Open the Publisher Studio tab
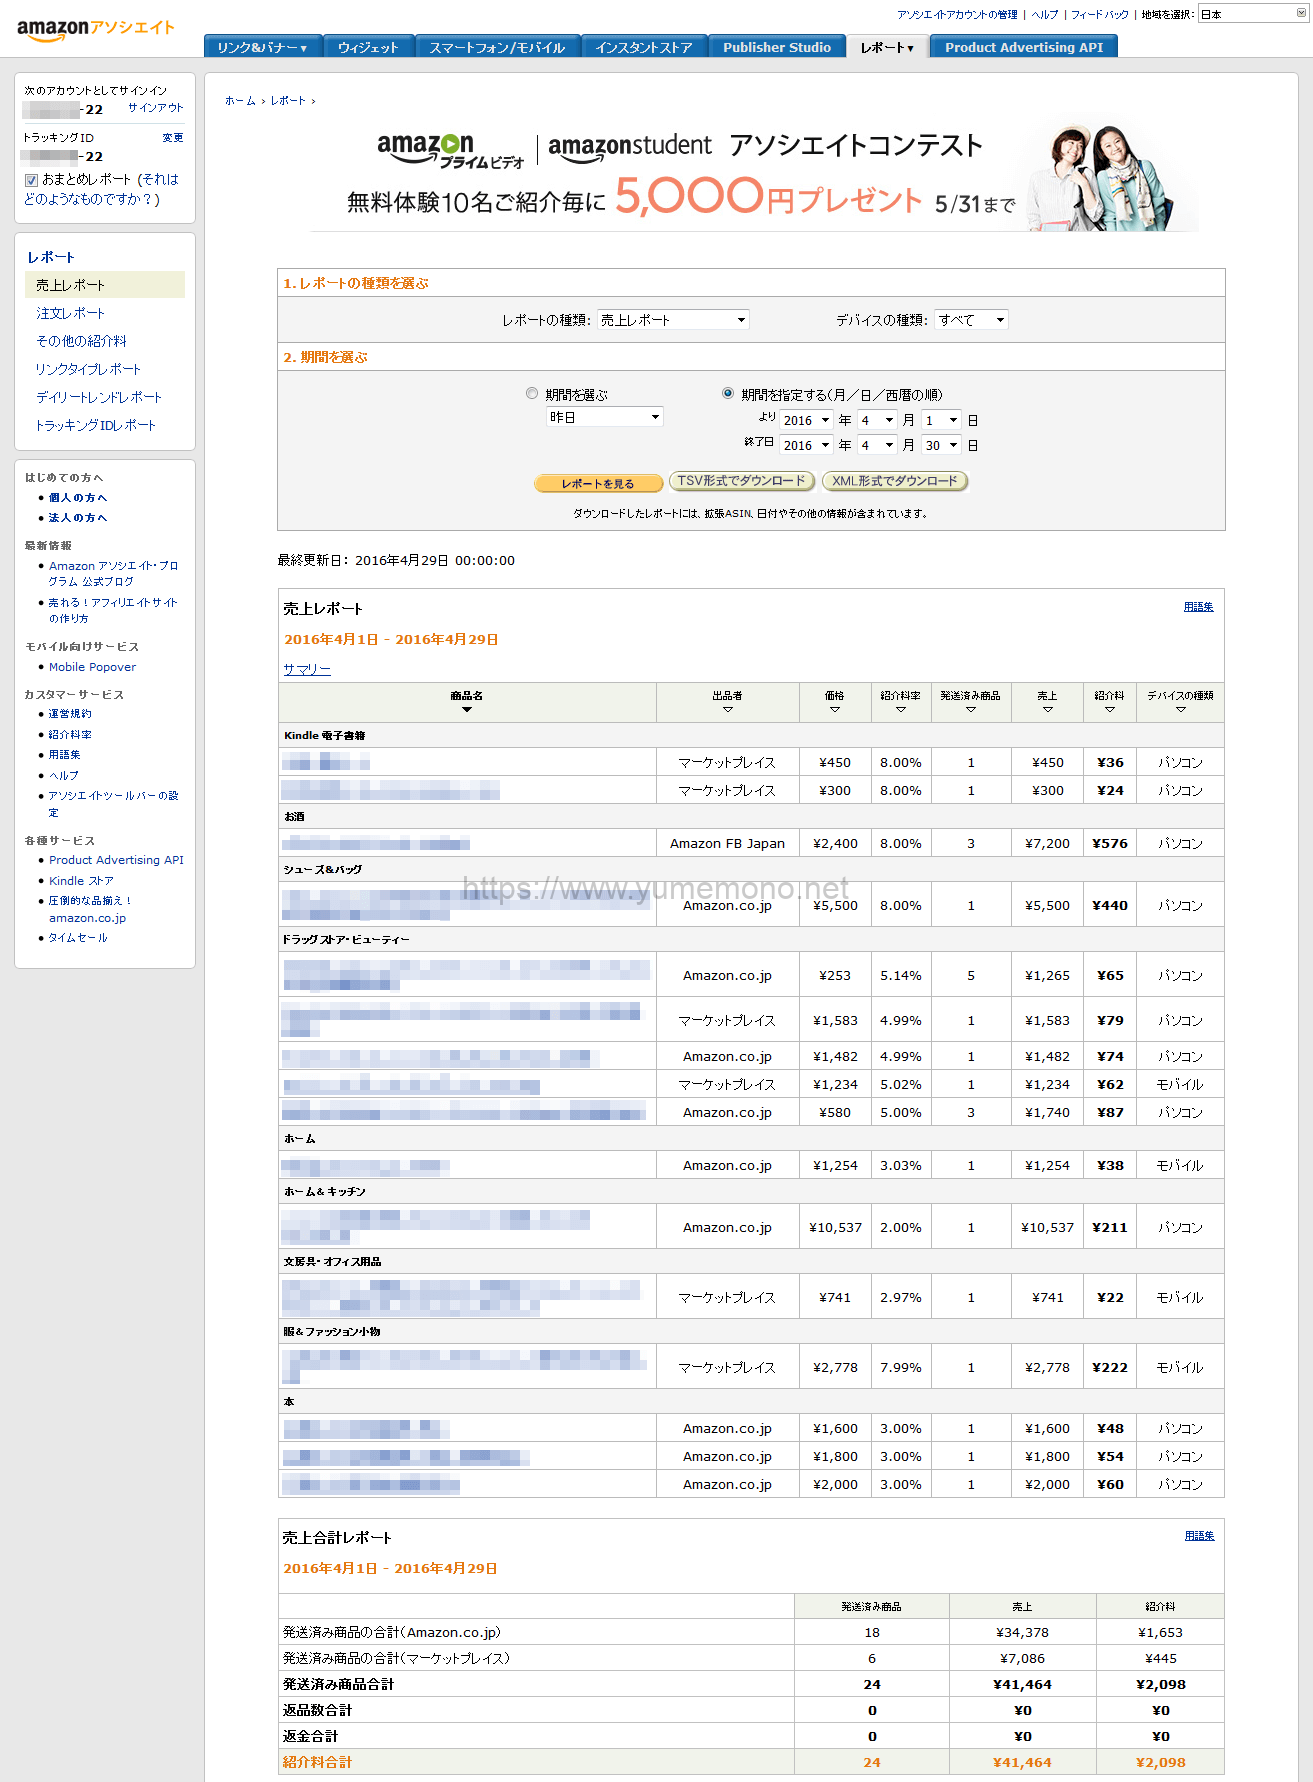This screenshot has height=1782, width=1313. coord(776,47)
